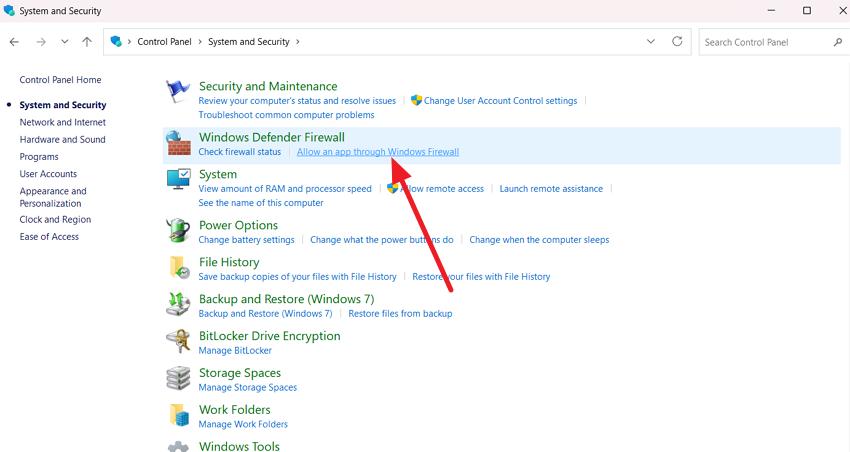Expand the chevron before Control Panel breadcrumb
This screenshot has height=452, width=850.
pos(130,42)
